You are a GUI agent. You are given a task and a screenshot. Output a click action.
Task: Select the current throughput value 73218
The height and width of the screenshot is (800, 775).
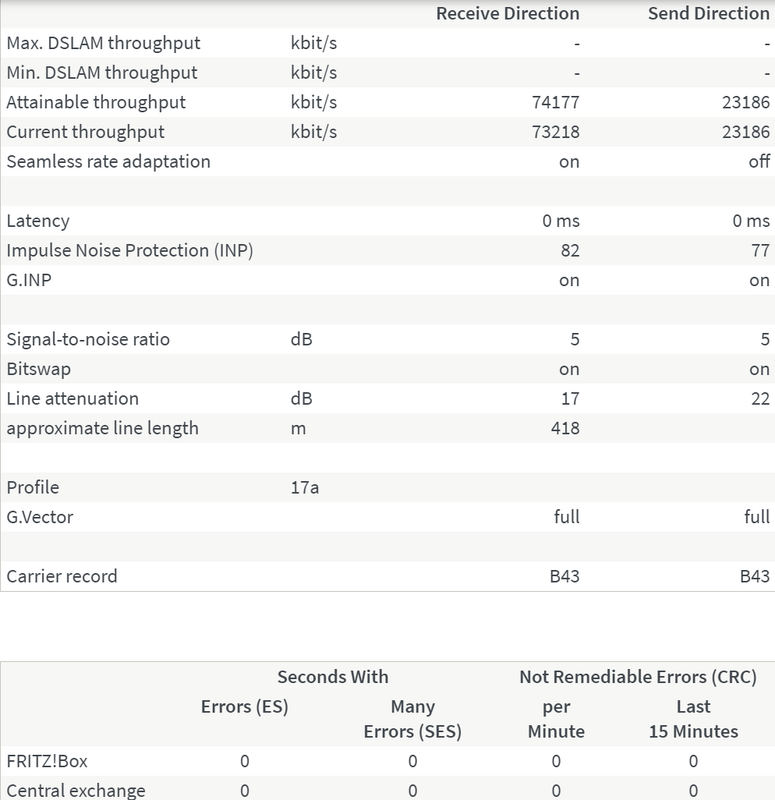pyautogui.click(x=557, y=132)
